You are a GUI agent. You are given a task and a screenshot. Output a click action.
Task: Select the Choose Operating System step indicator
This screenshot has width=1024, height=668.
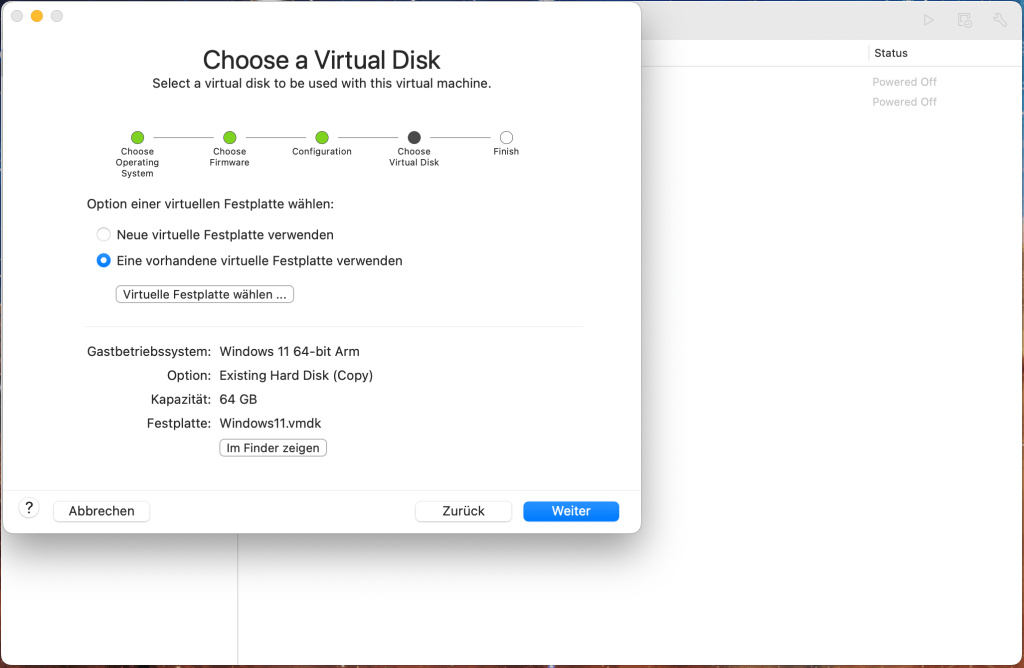[137, 138]
